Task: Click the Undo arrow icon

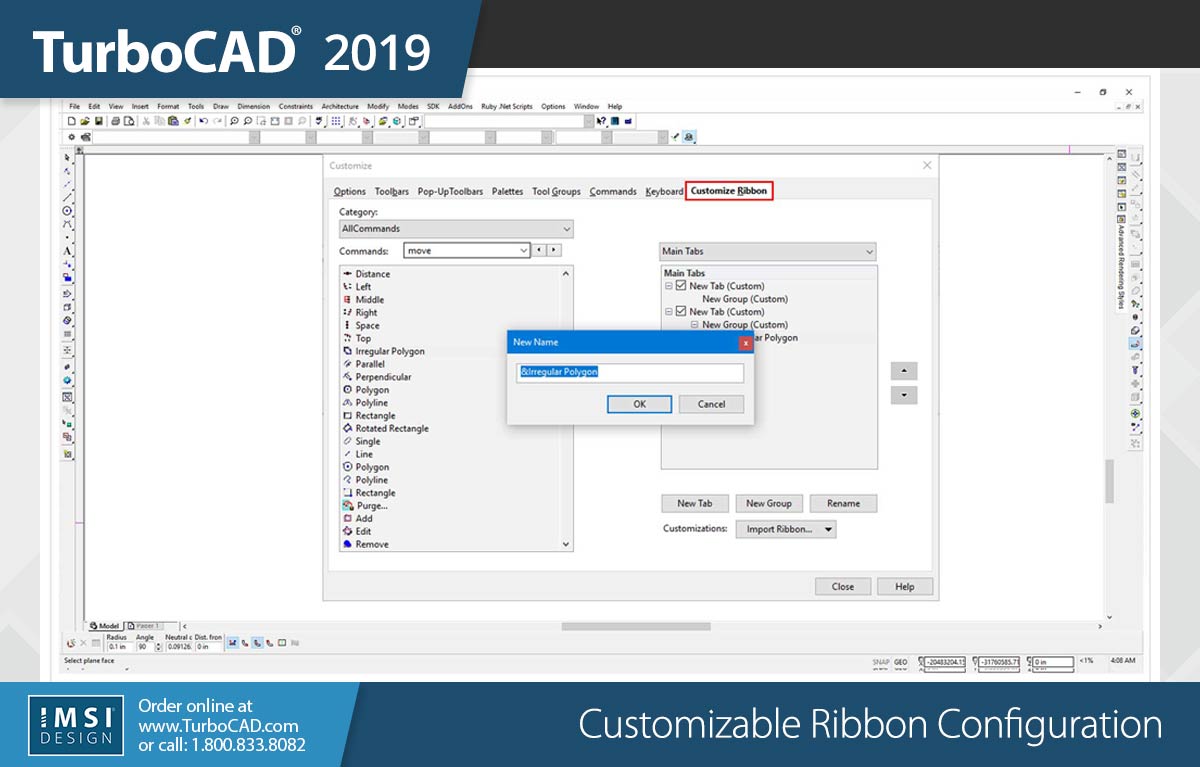Action: pos(203,121)
